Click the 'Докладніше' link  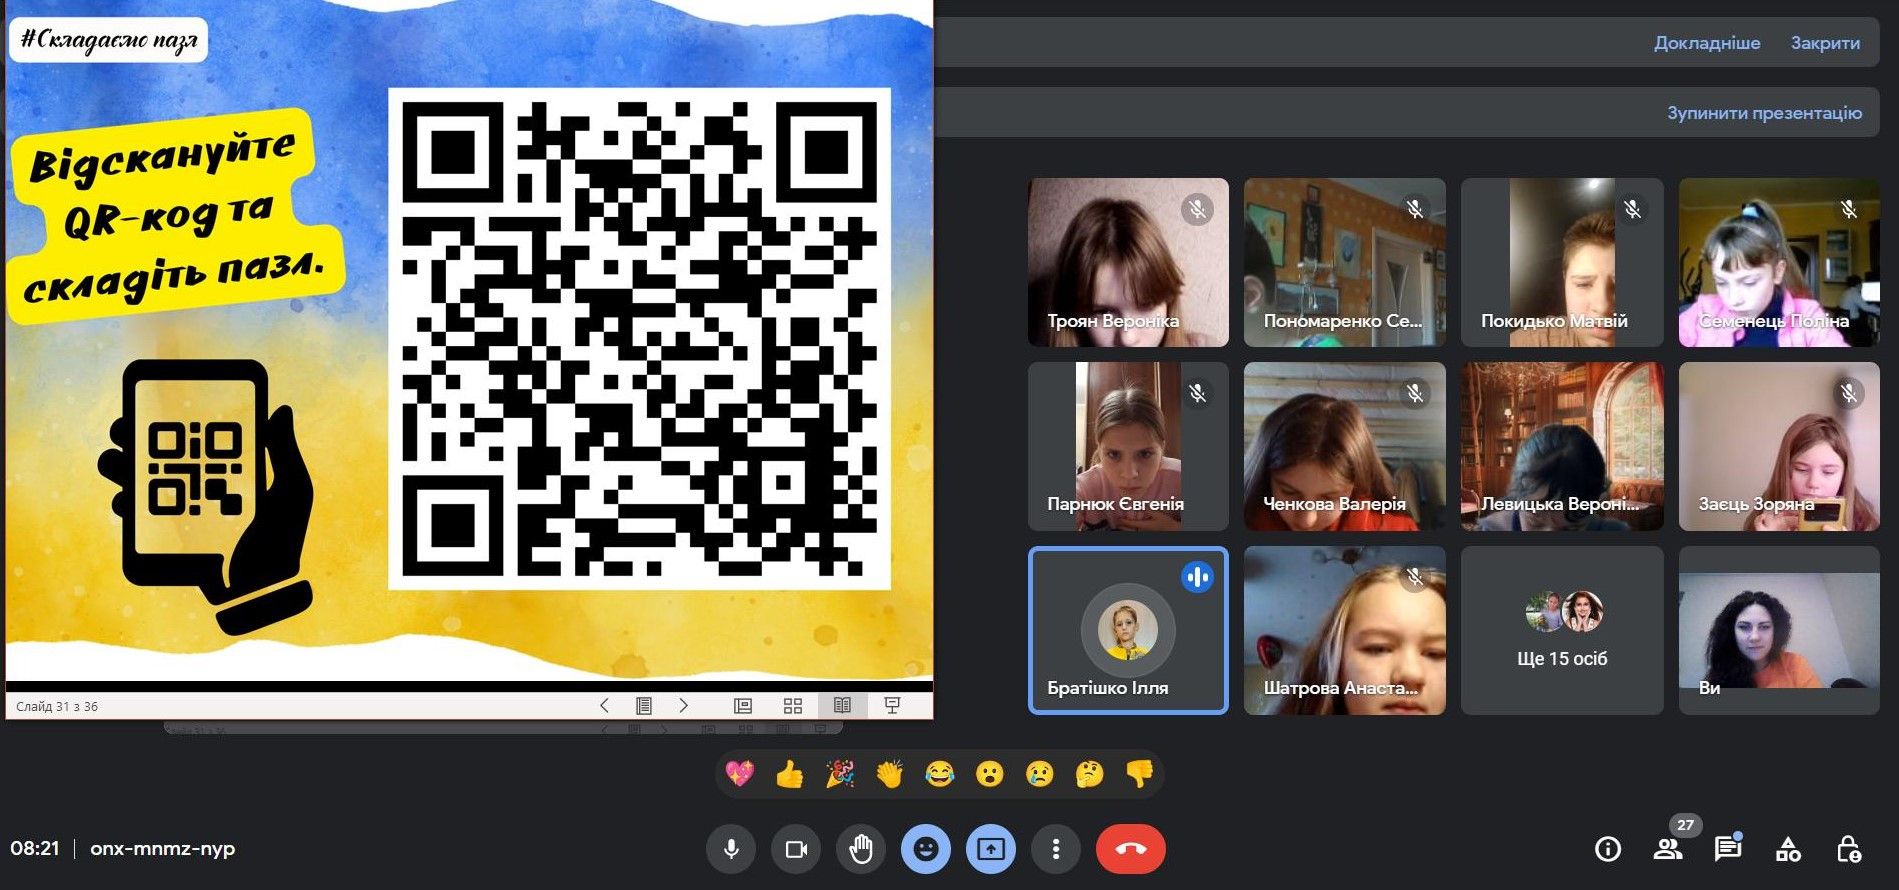click(1707, 43)
